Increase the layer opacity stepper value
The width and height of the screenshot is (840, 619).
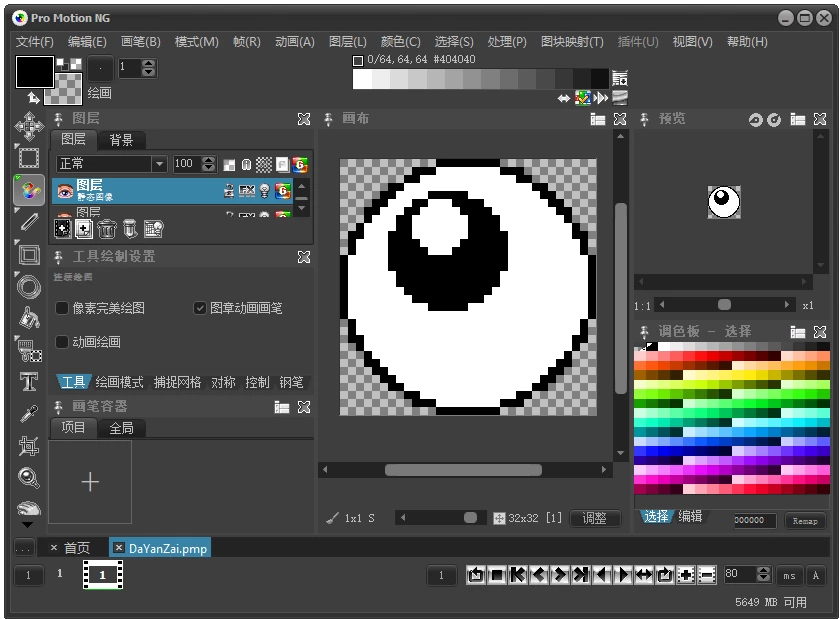point(208,160)
